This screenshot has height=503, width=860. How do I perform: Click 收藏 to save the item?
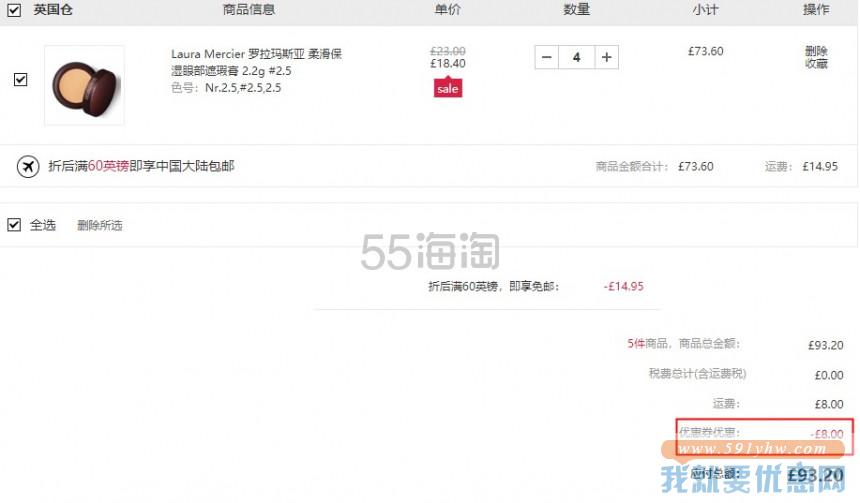816,64
